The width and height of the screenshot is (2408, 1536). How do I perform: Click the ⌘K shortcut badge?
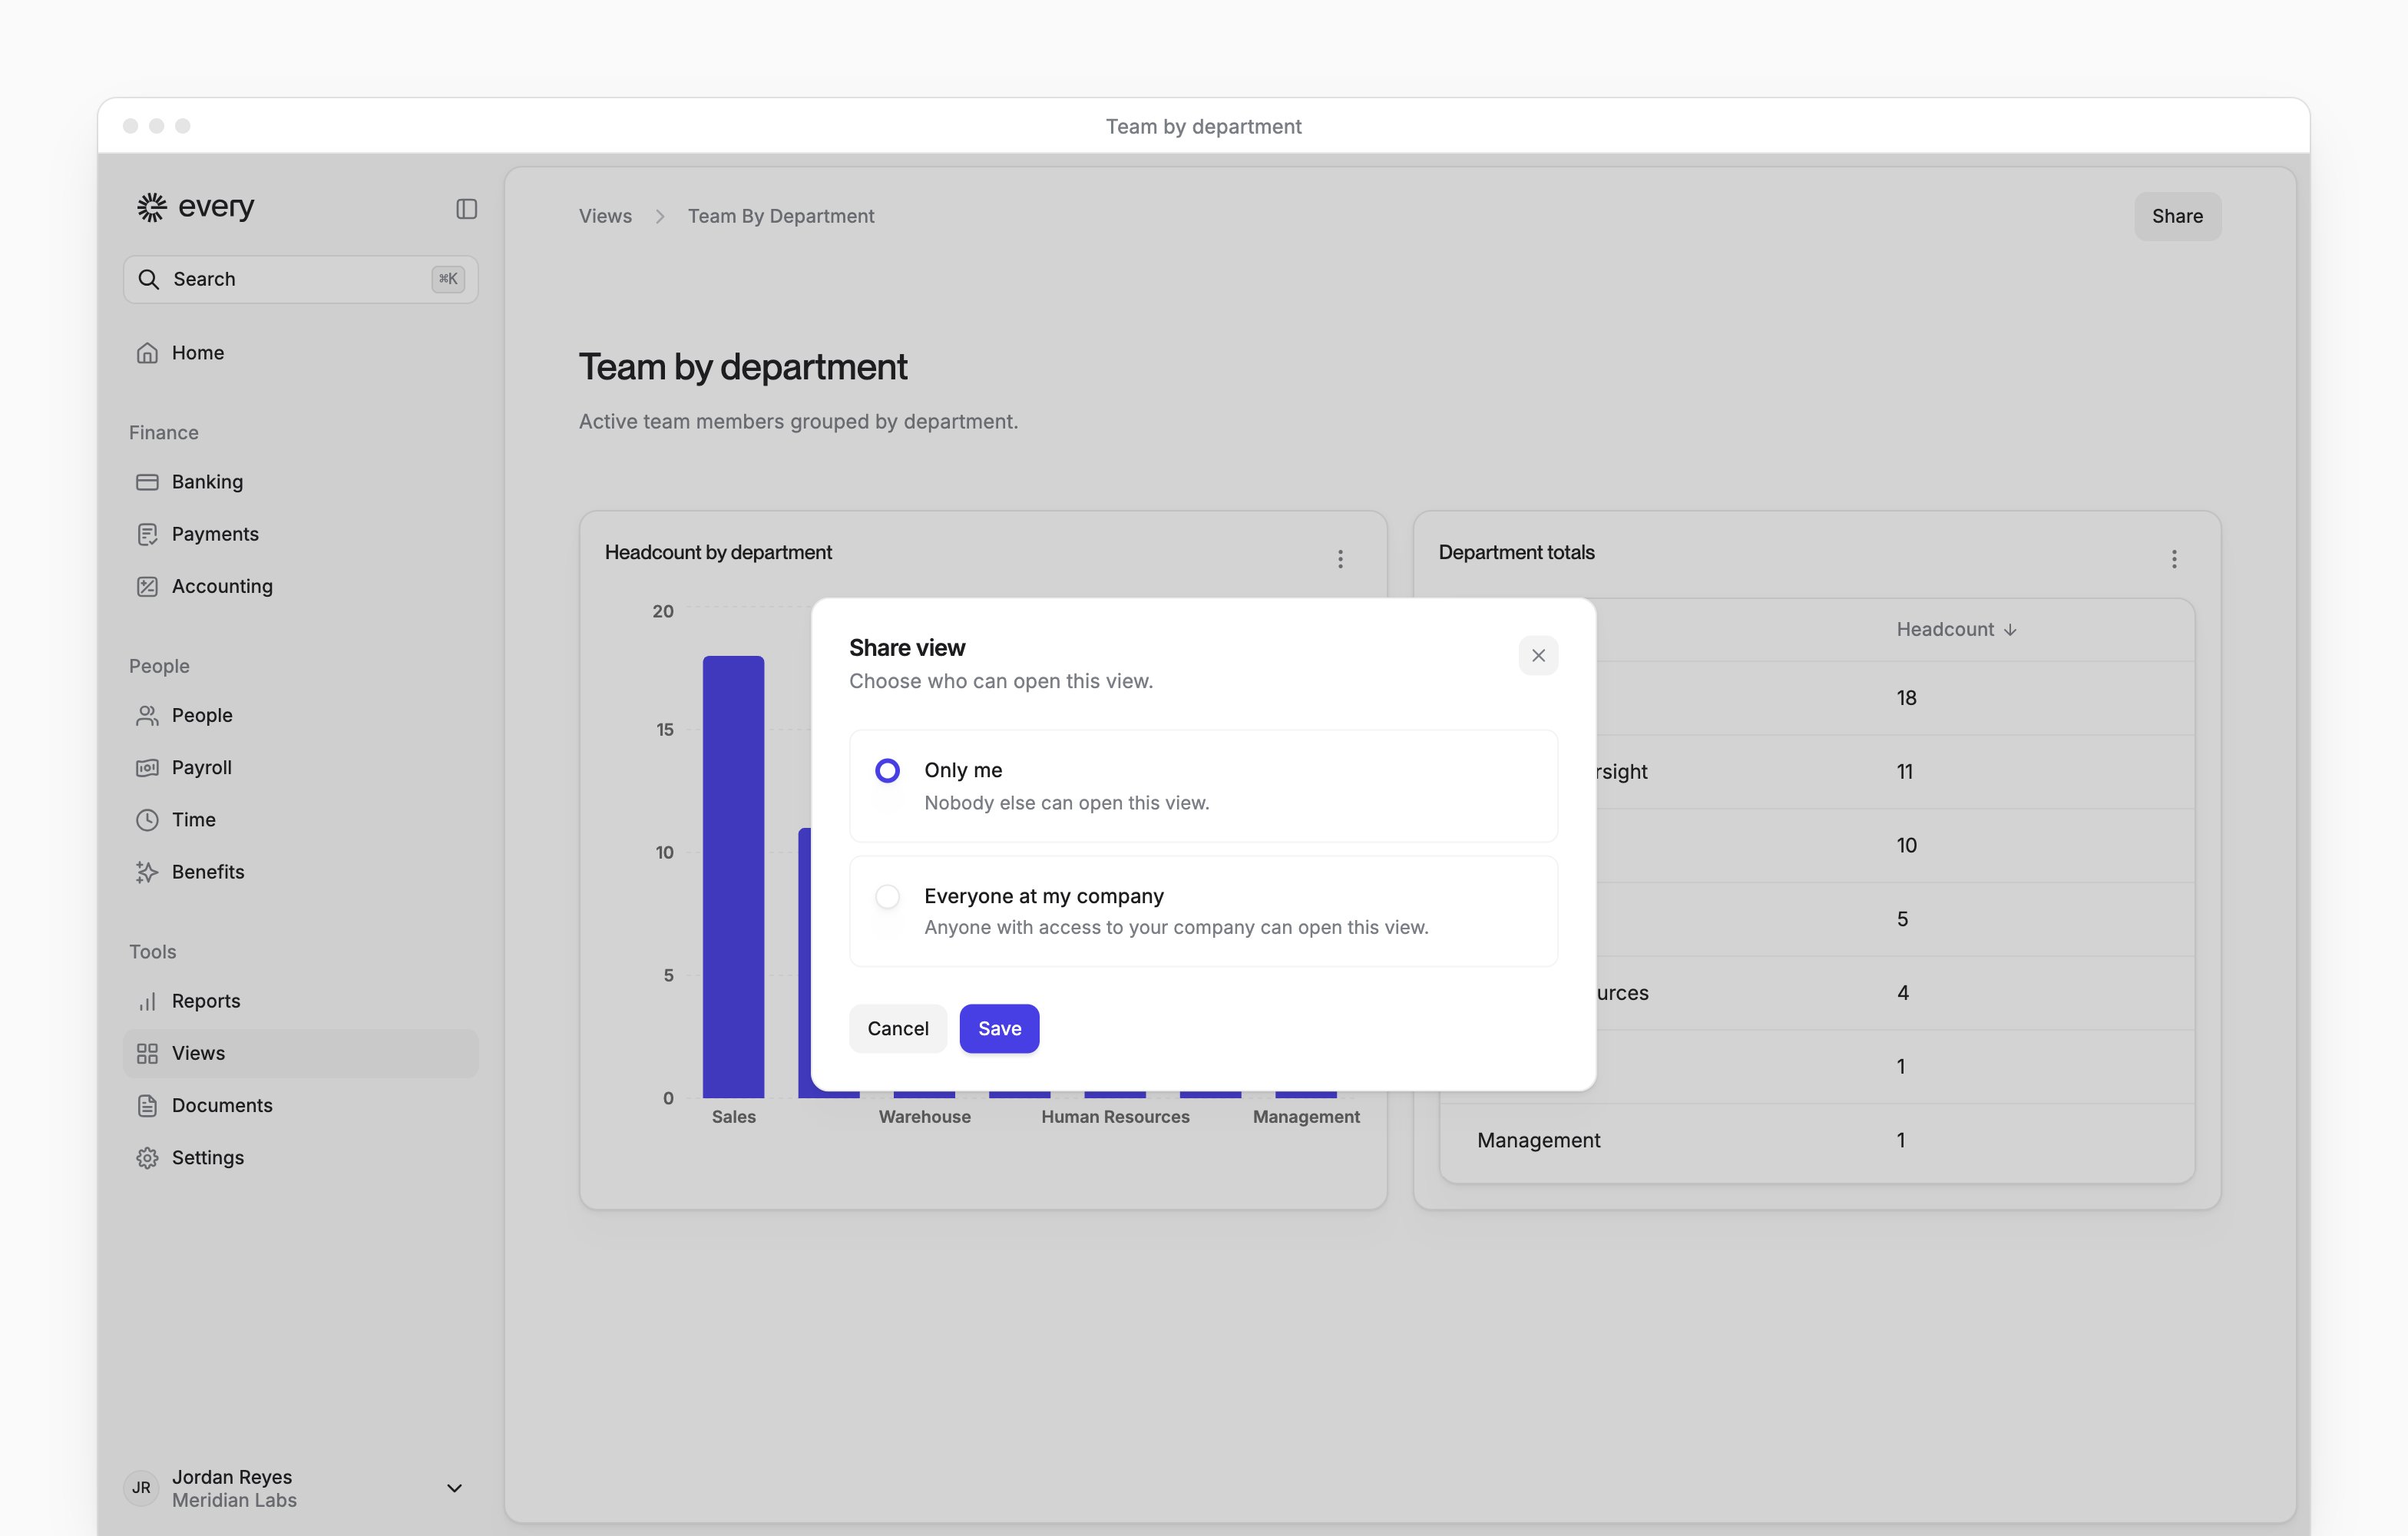[x=448, y=279]
